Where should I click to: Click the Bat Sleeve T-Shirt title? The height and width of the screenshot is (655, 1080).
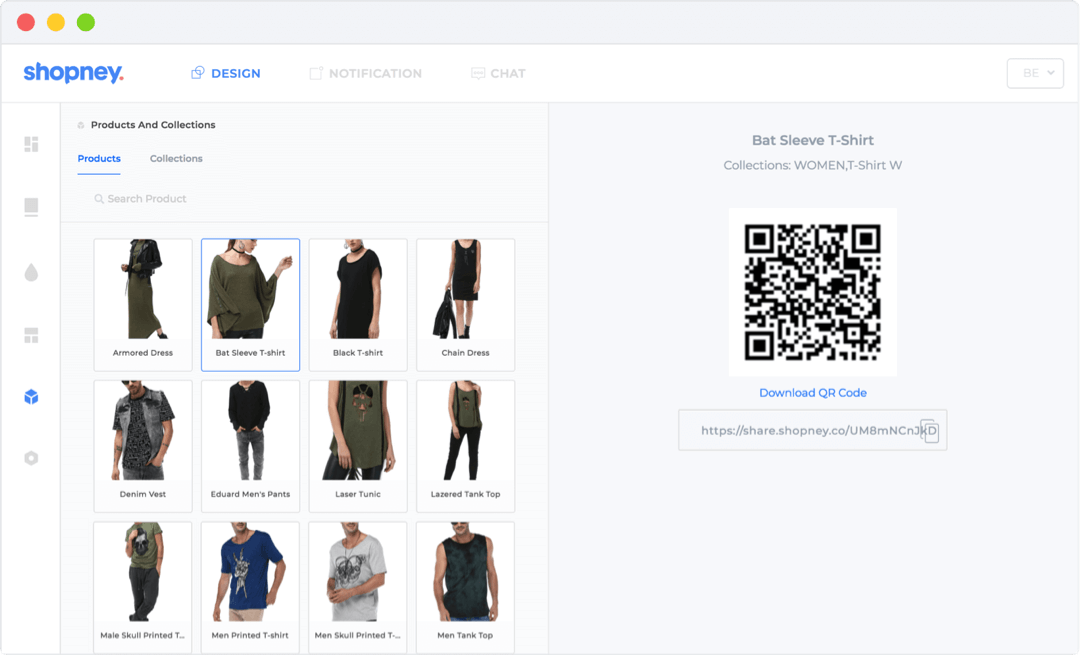coord(813,141)
